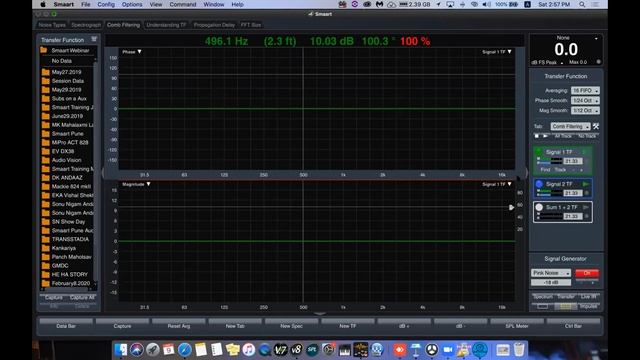Open the Signal 1 TF selector on magnitude plot
Image resolution: width=640 pixels, height=360 pixels.
point(497,184)
